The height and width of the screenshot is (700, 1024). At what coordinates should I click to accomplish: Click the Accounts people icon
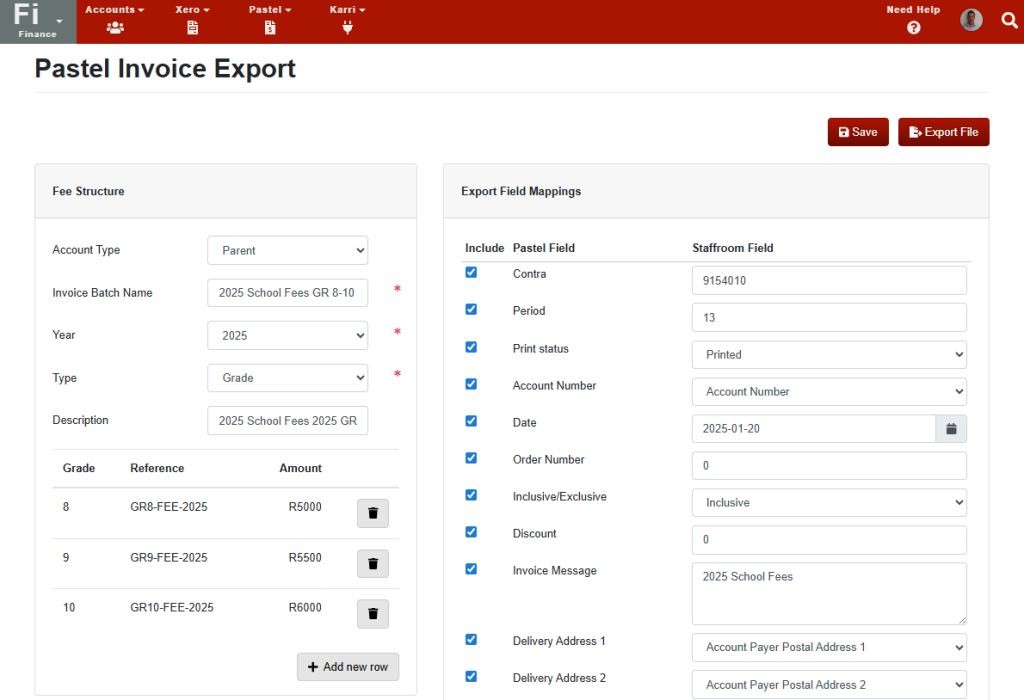115,27
